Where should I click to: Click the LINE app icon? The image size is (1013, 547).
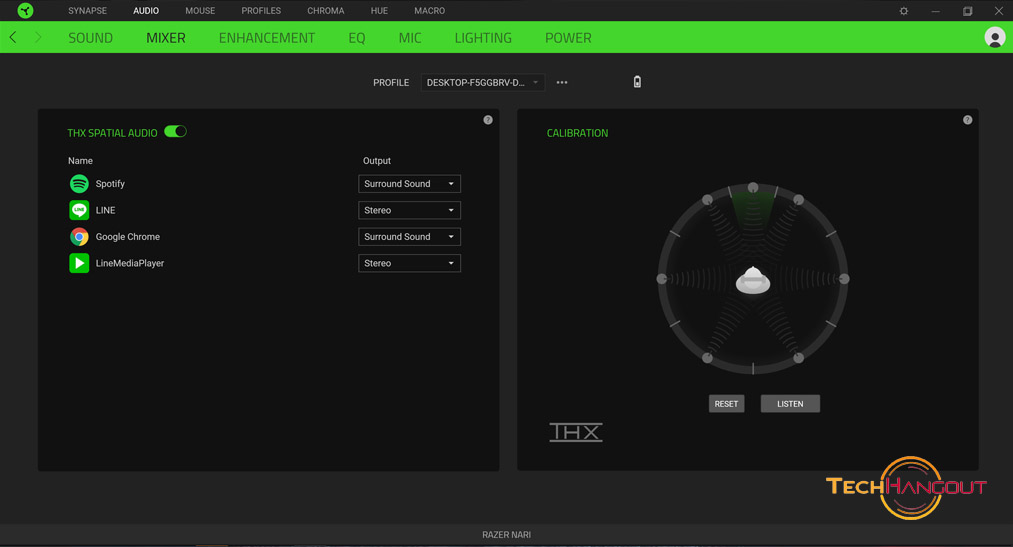pyautogui.click(x=79, y=211)
